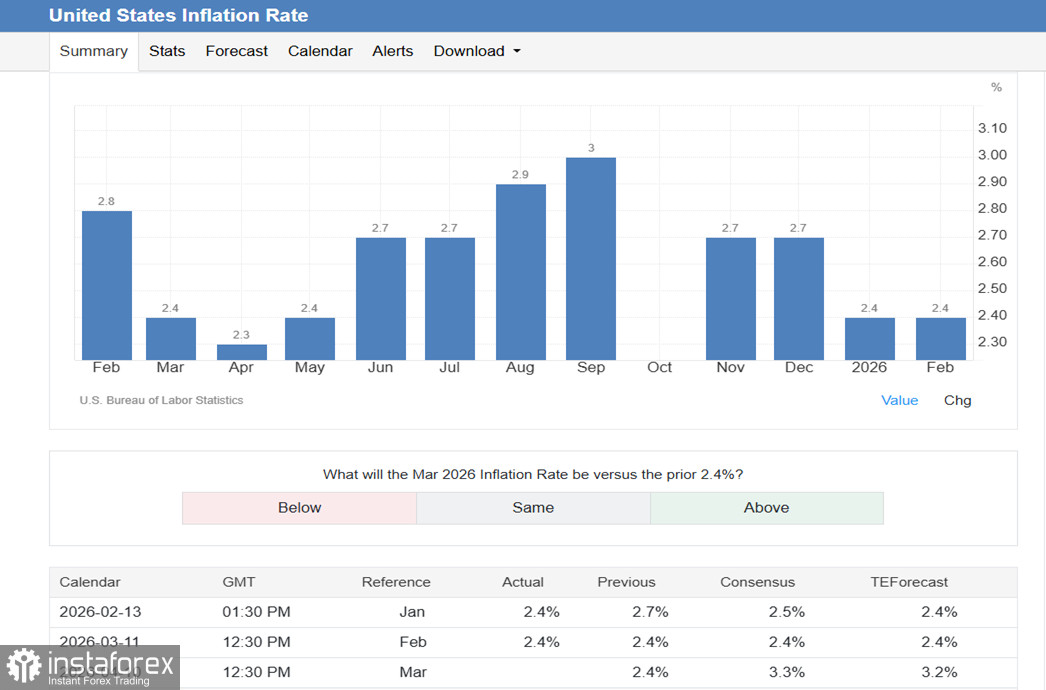Screen dimensions: 1046x690
Task: Click the Sep bar showing 3
Action: [x=591, y=258]
